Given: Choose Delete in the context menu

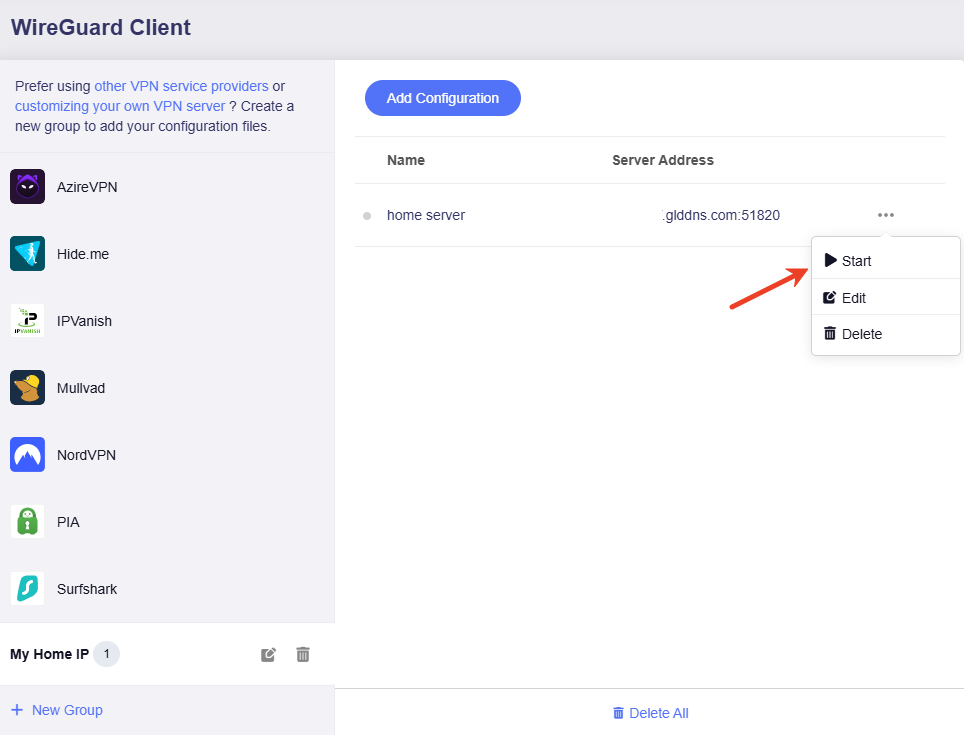Looking at the screenshot, I should [x=886, y=334].
